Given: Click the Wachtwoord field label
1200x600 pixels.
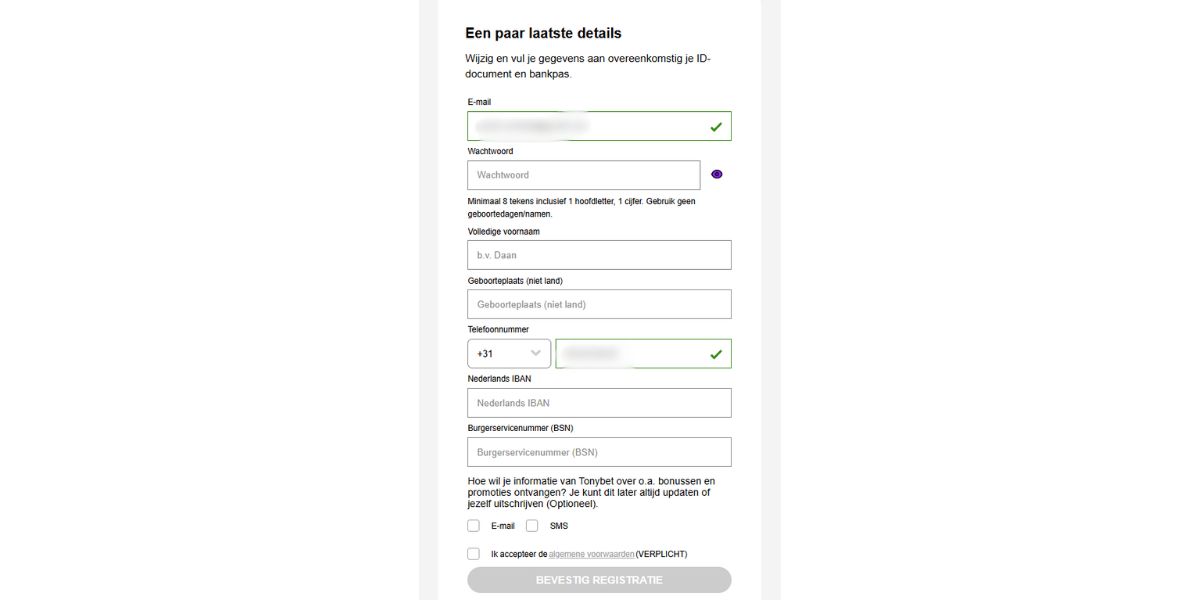Looking at the screenshot, I should [491, 151].
